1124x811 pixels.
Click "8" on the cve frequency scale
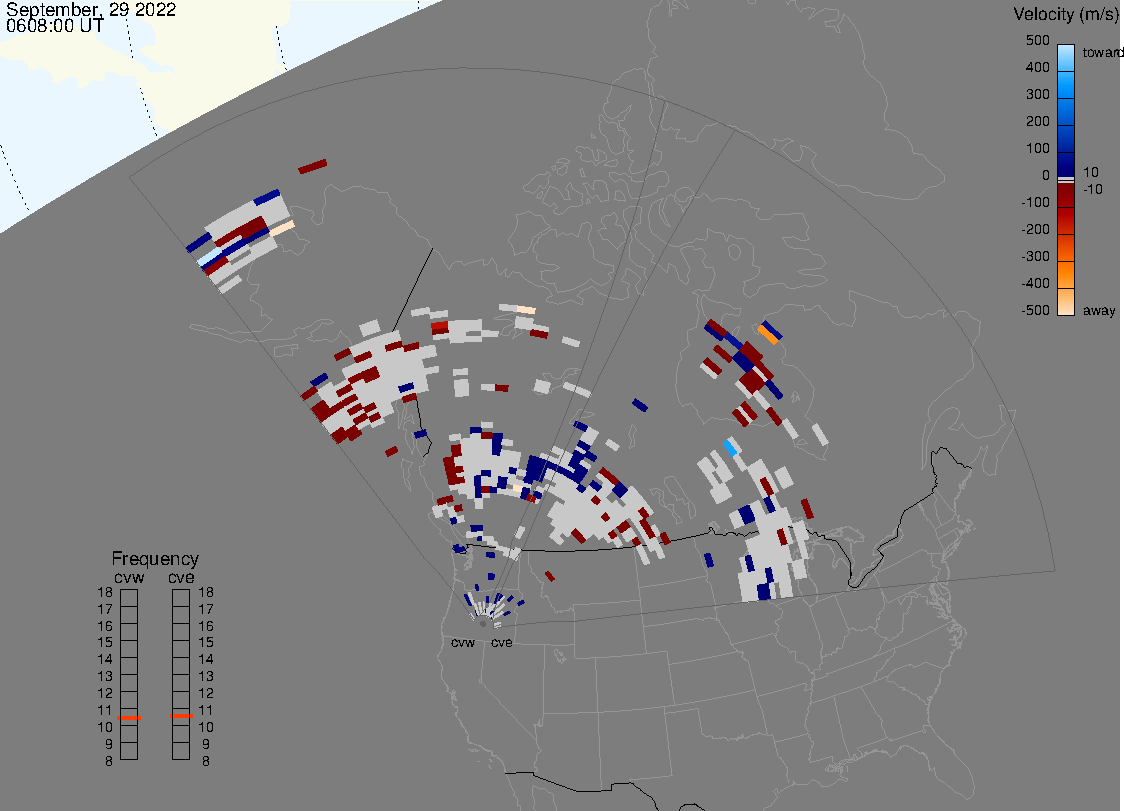pyautogui.click(x=206, y=761)
